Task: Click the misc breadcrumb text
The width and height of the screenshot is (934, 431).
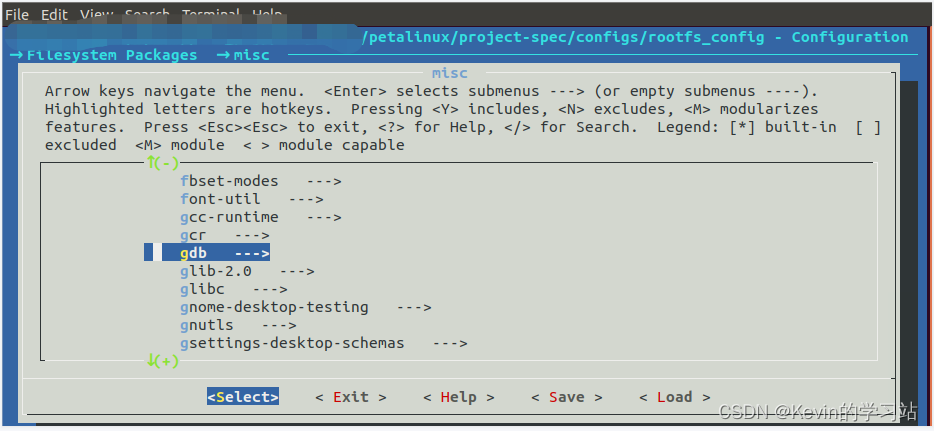Action: (251, 55)
